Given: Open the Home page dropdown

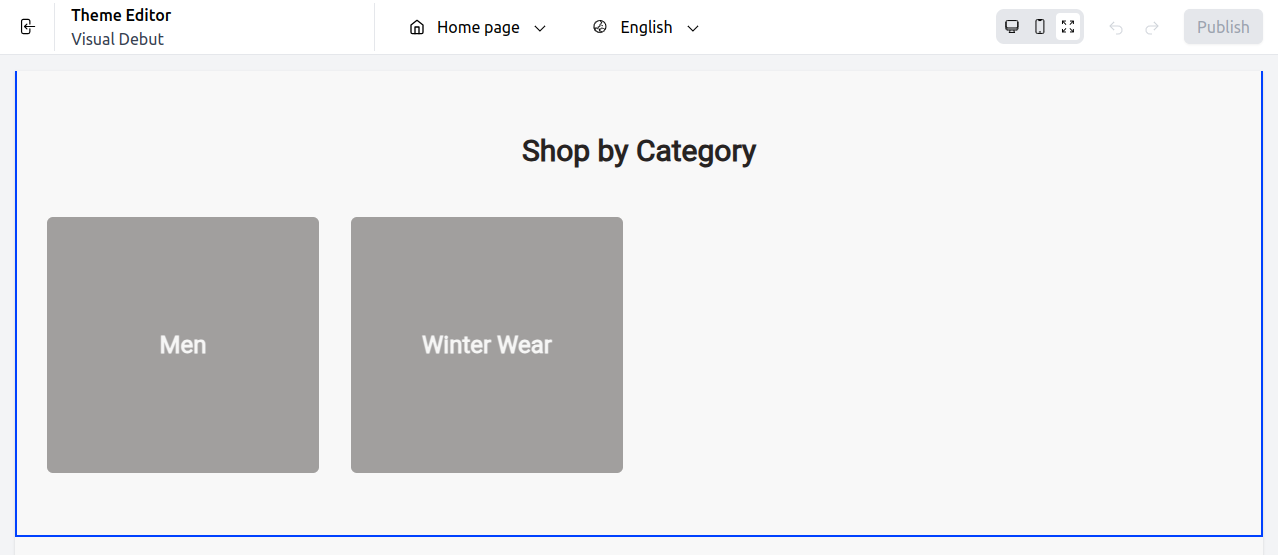Looking at the screenshot, I should (478, 27).
